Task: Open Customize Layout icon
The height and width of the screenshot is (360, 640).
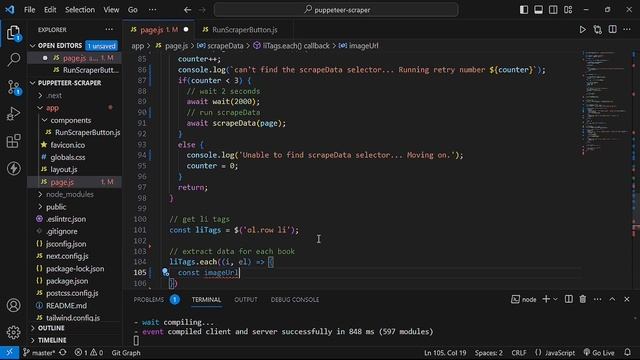Action: point(568,10)
